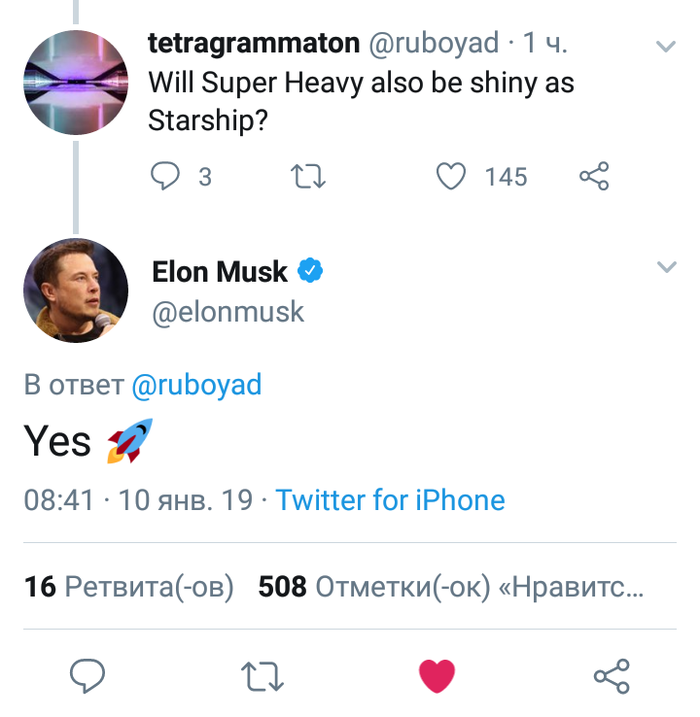Retweet the tetragrammaton tweet

tap(307, 177)
